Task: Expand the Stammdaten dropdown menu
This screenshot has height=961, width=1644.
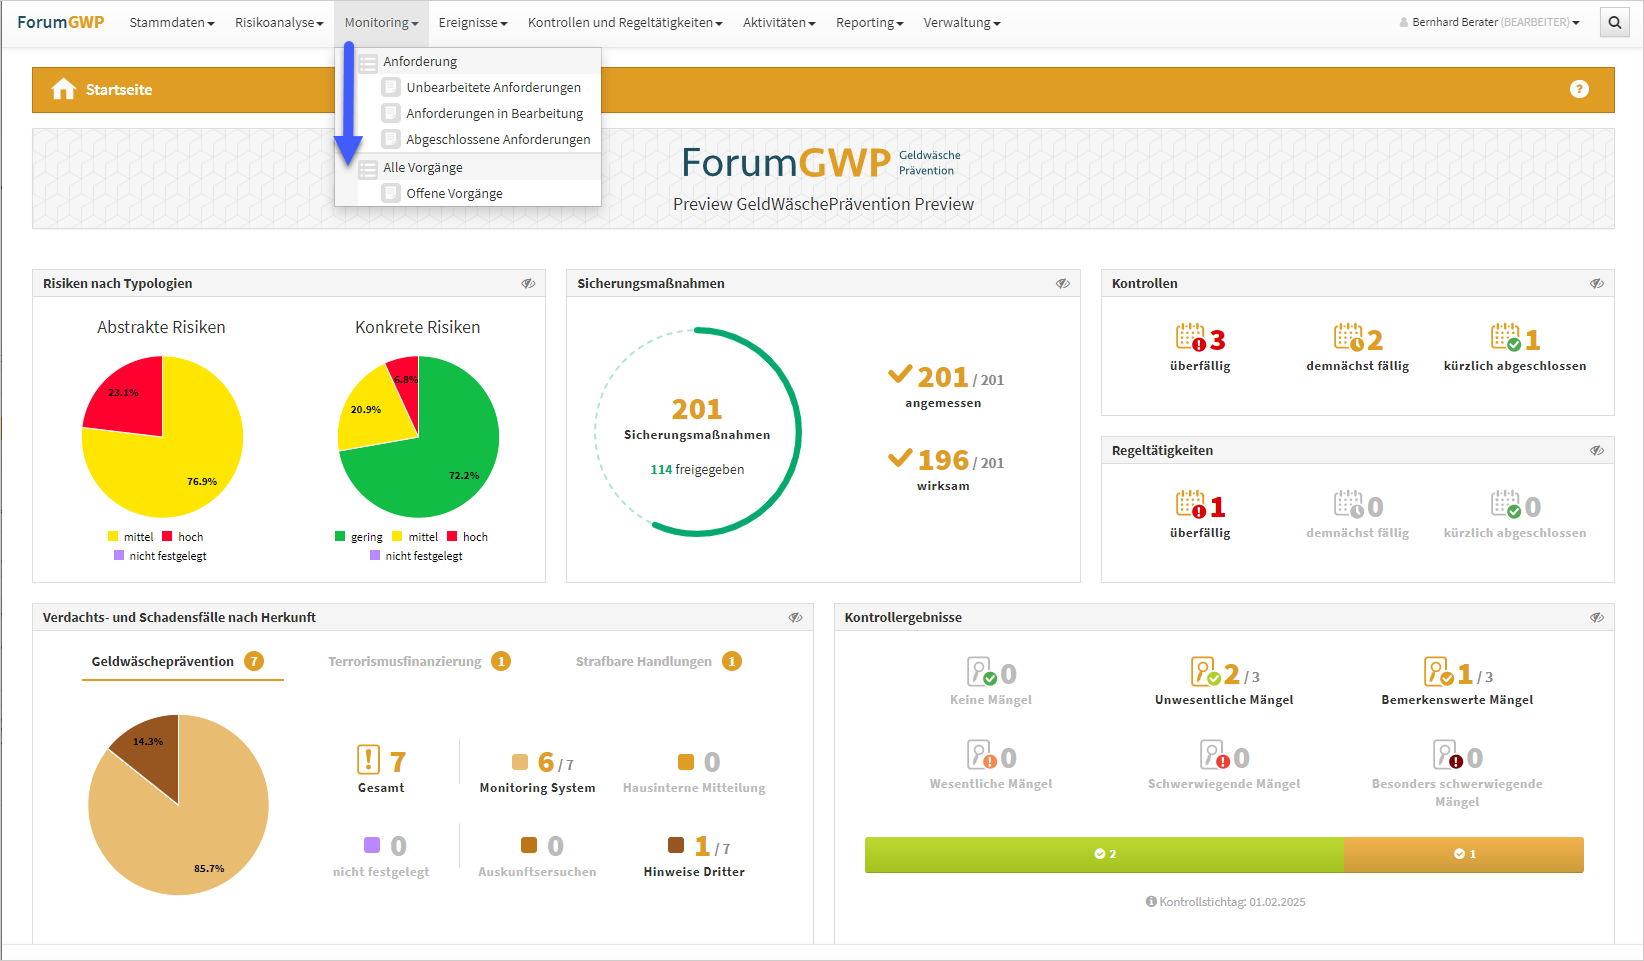Action: click(171, 23)
